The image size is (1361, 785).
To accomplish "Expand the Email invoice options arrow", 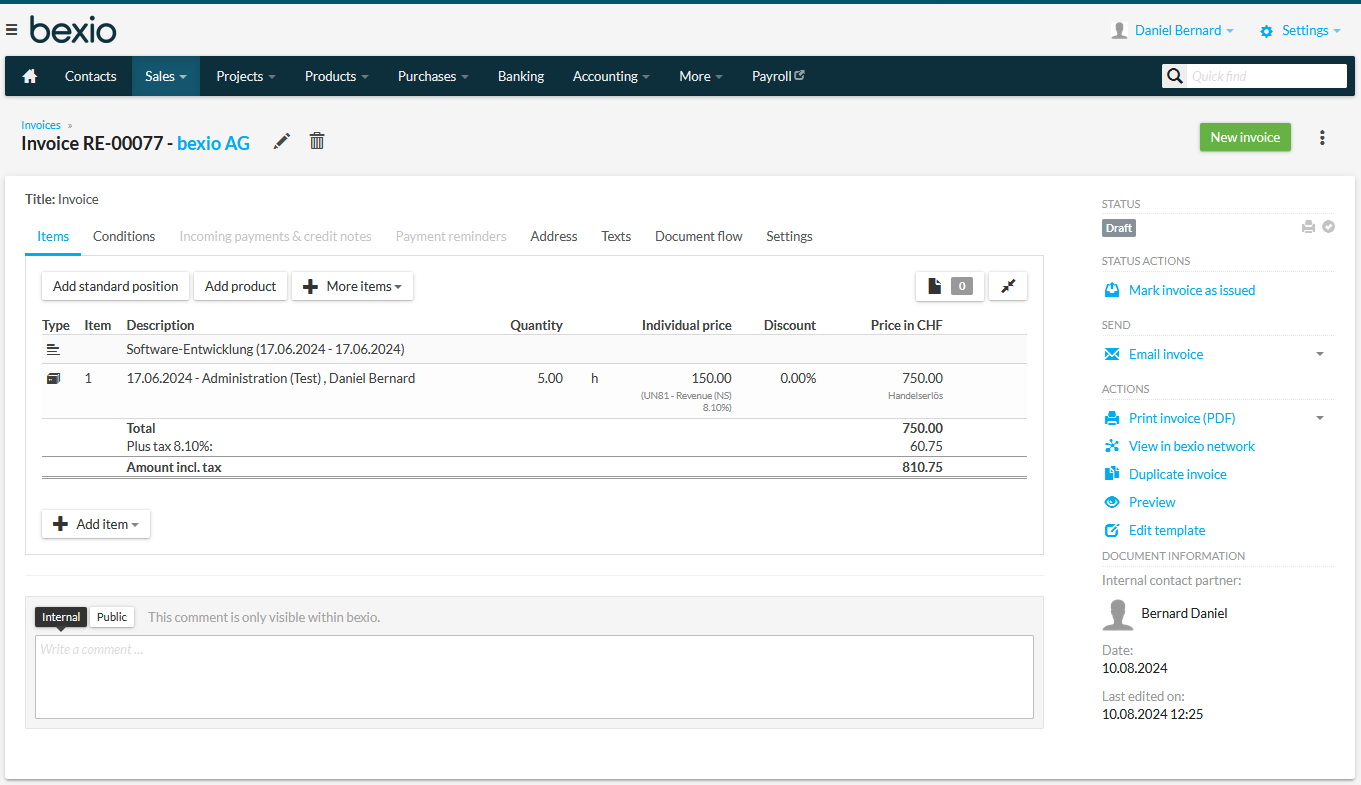I will pyautogui.click(x=1320, y=354).
